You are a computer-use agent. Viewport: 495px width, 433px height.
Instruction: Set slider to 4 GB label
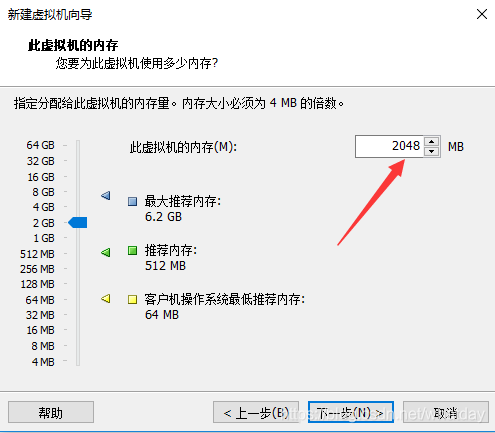[43, 207]
